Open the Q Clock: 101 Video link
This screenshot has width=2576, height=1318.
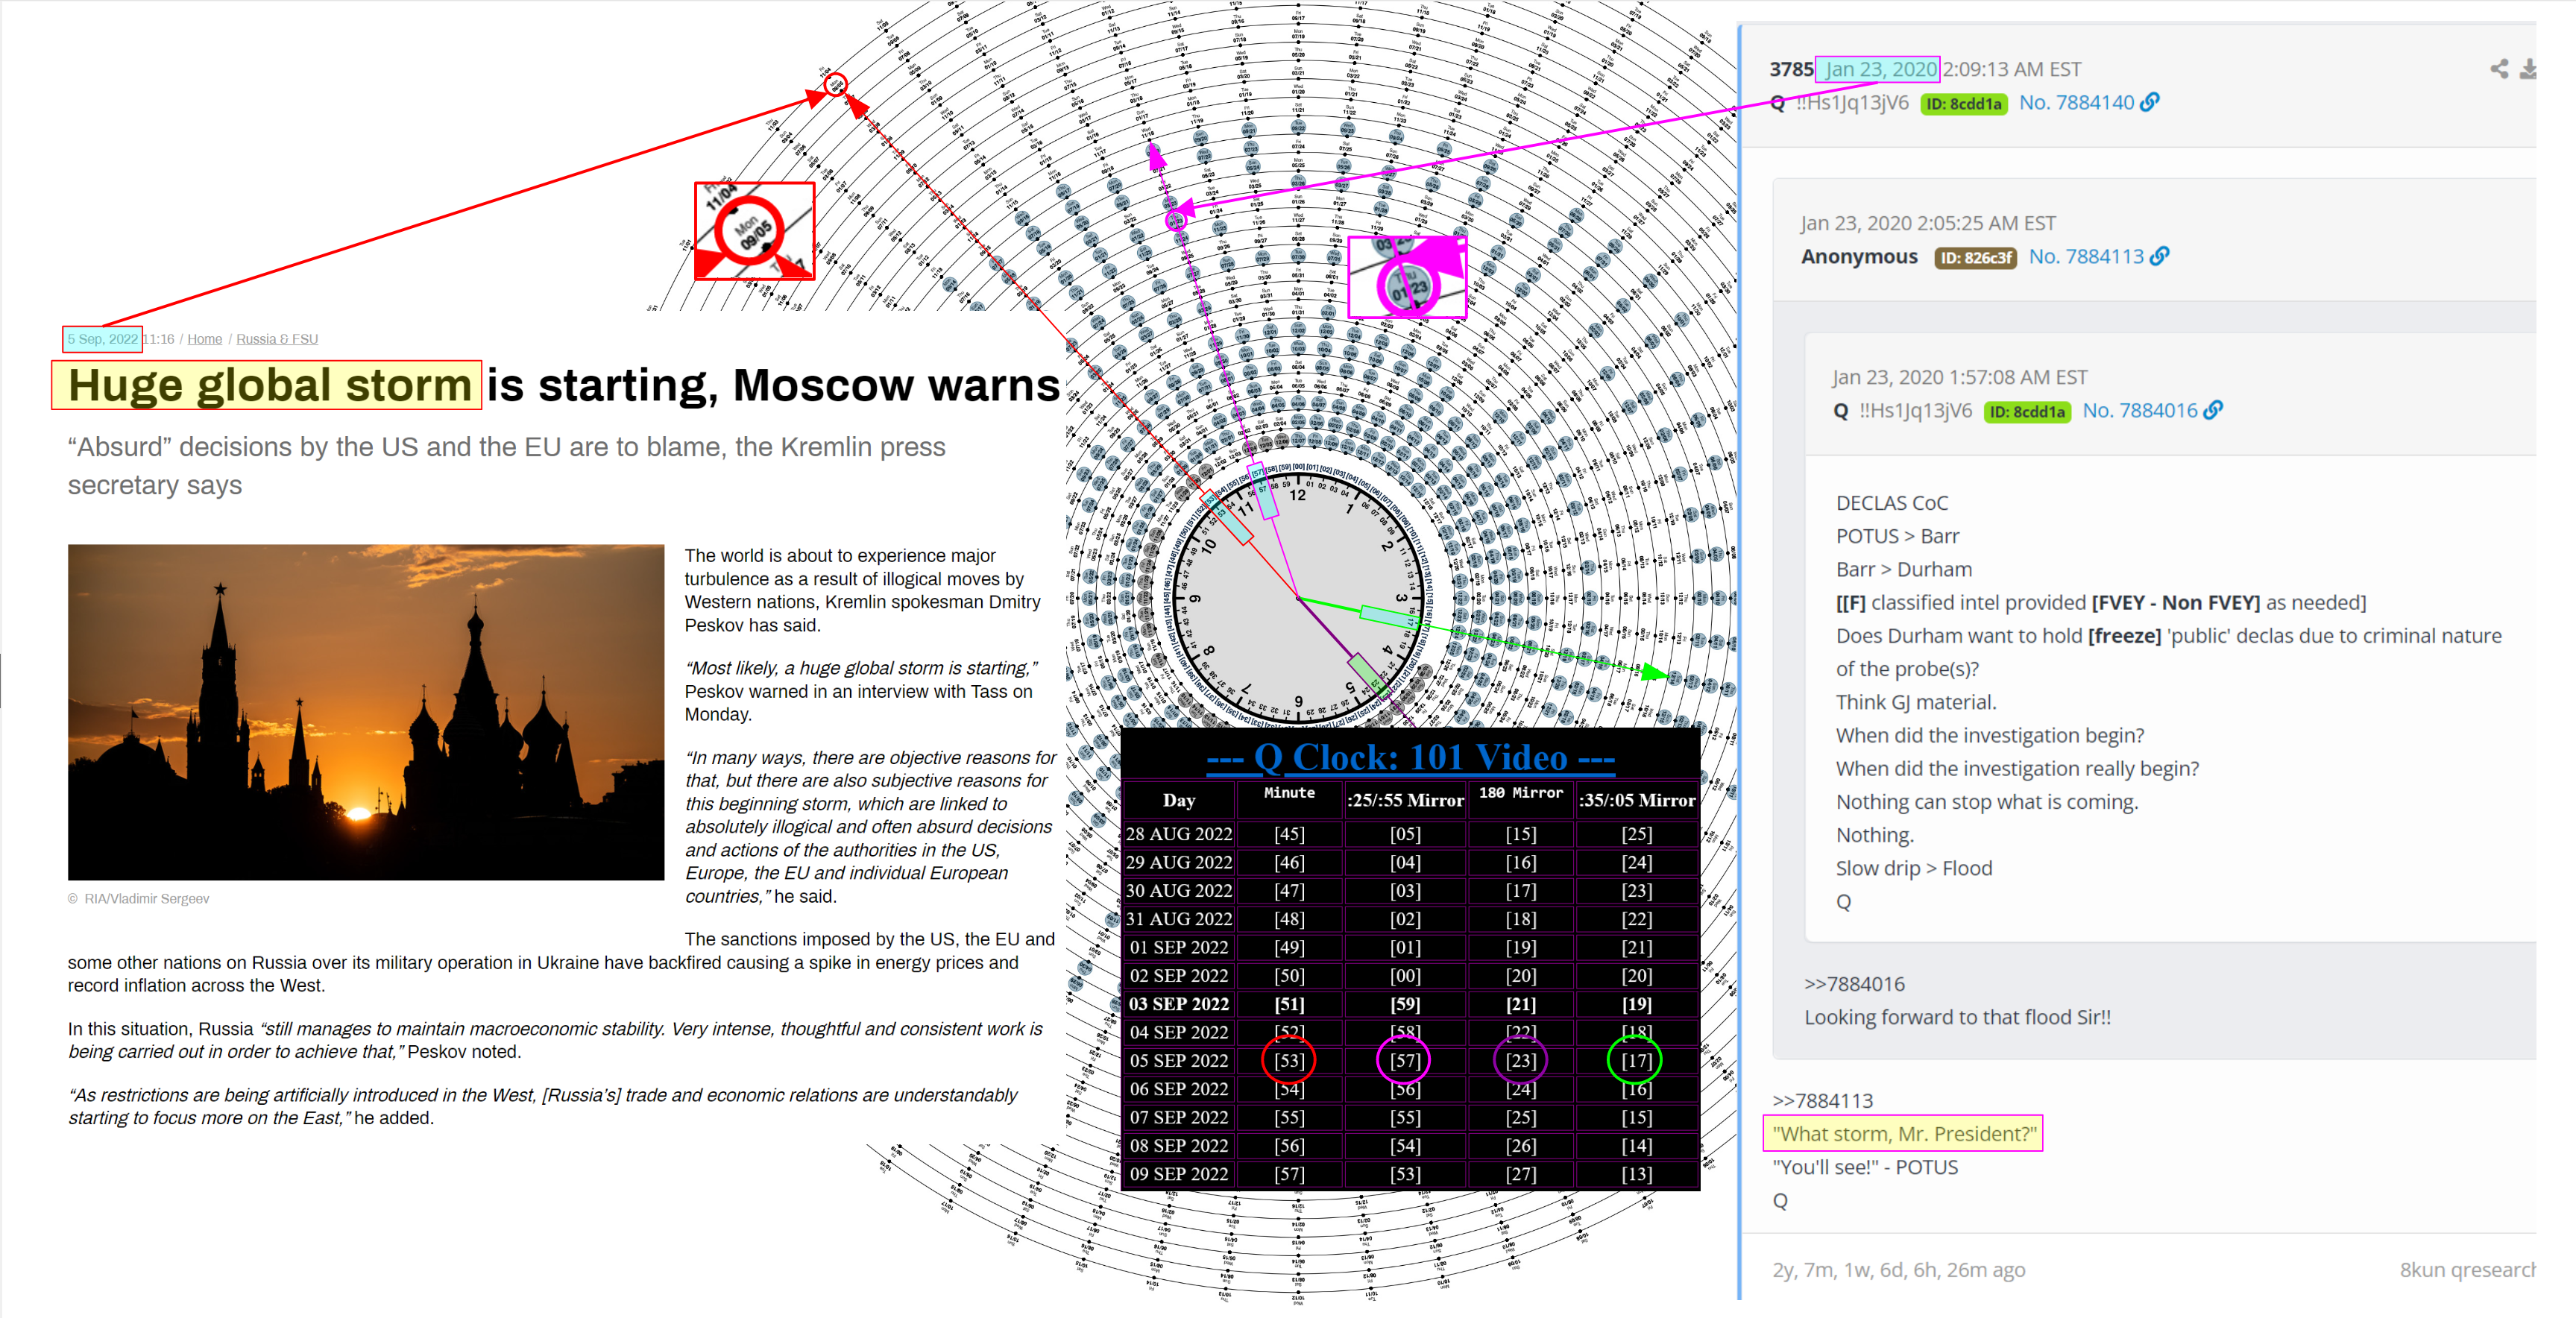(x=1410, y=757)
